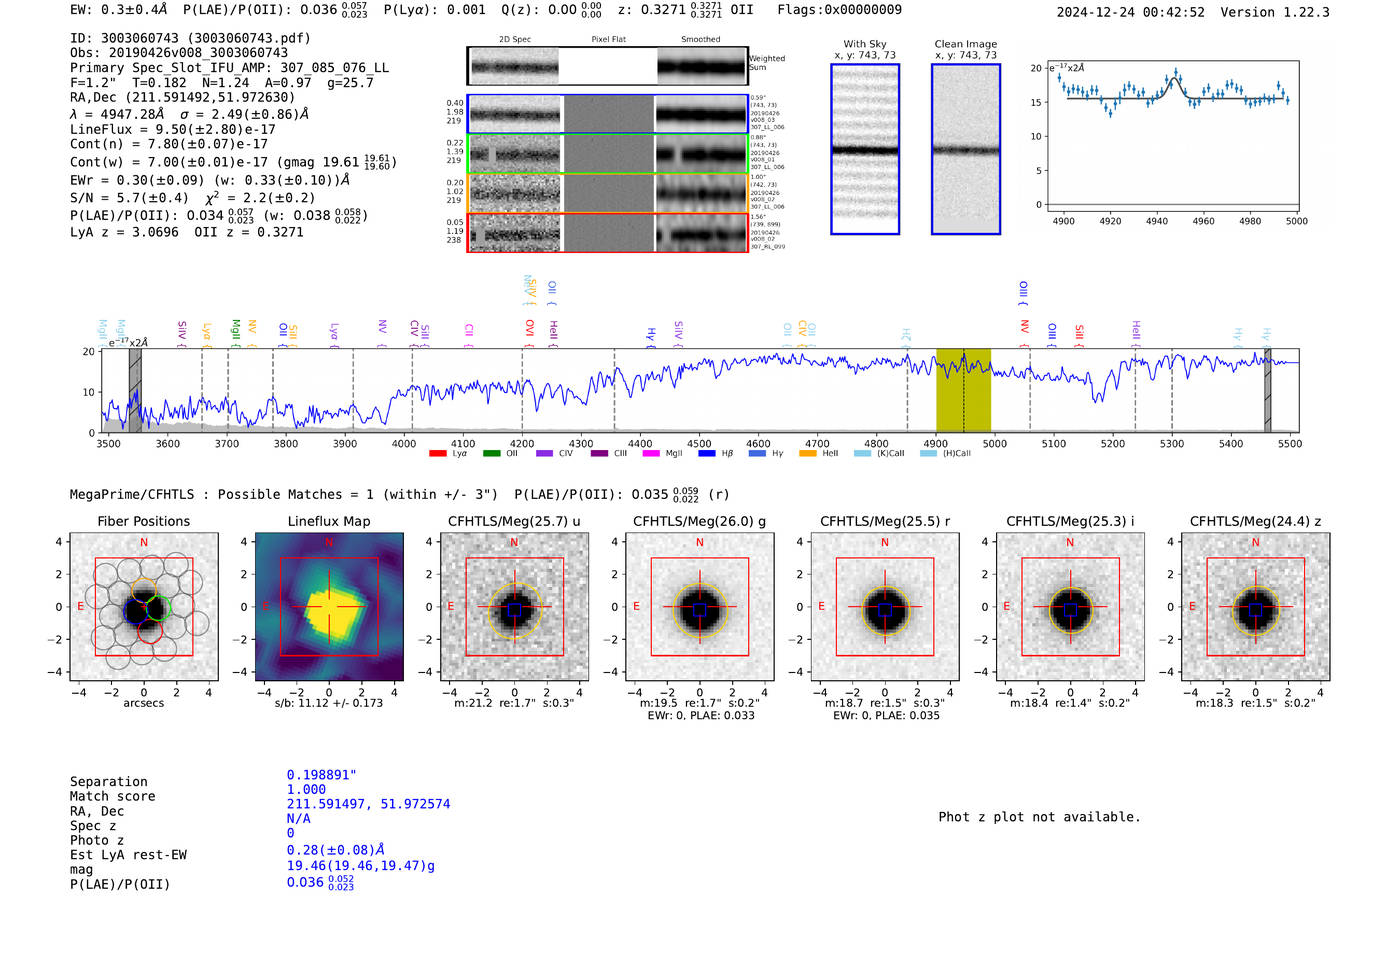Click the yellow highlighted band in the full spectrum
The image size is (1400, 953).
963,390
